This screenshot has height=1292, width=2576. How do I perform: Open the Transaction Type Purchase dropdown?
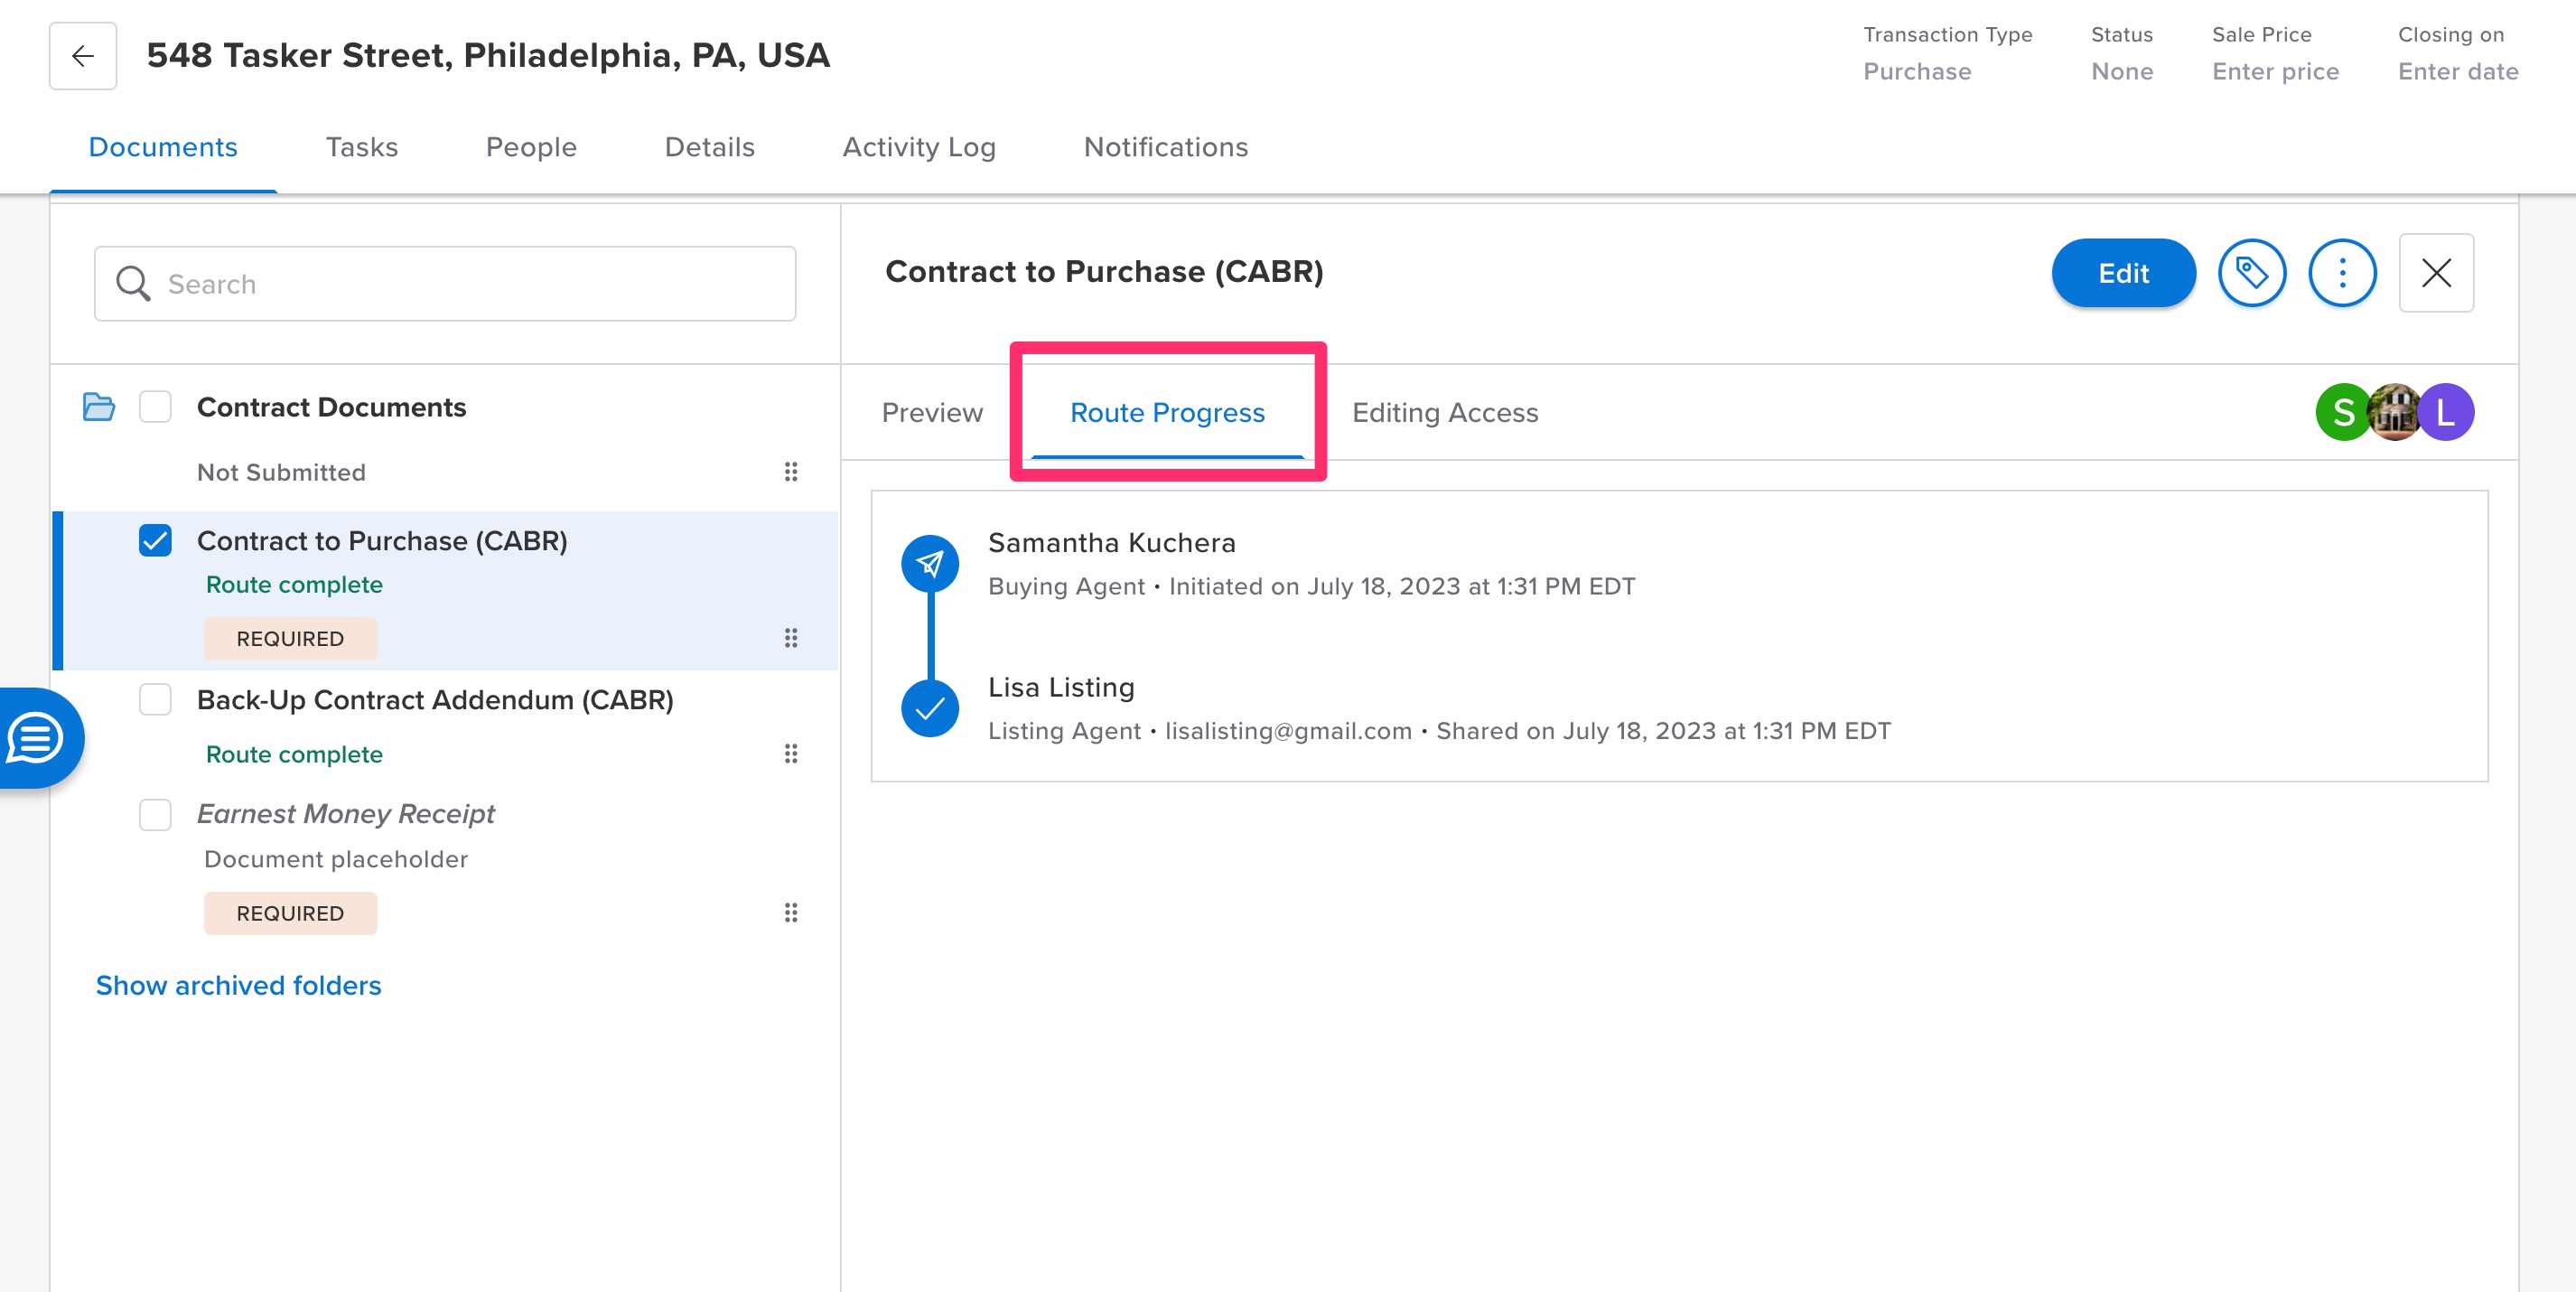(1917, 72)
